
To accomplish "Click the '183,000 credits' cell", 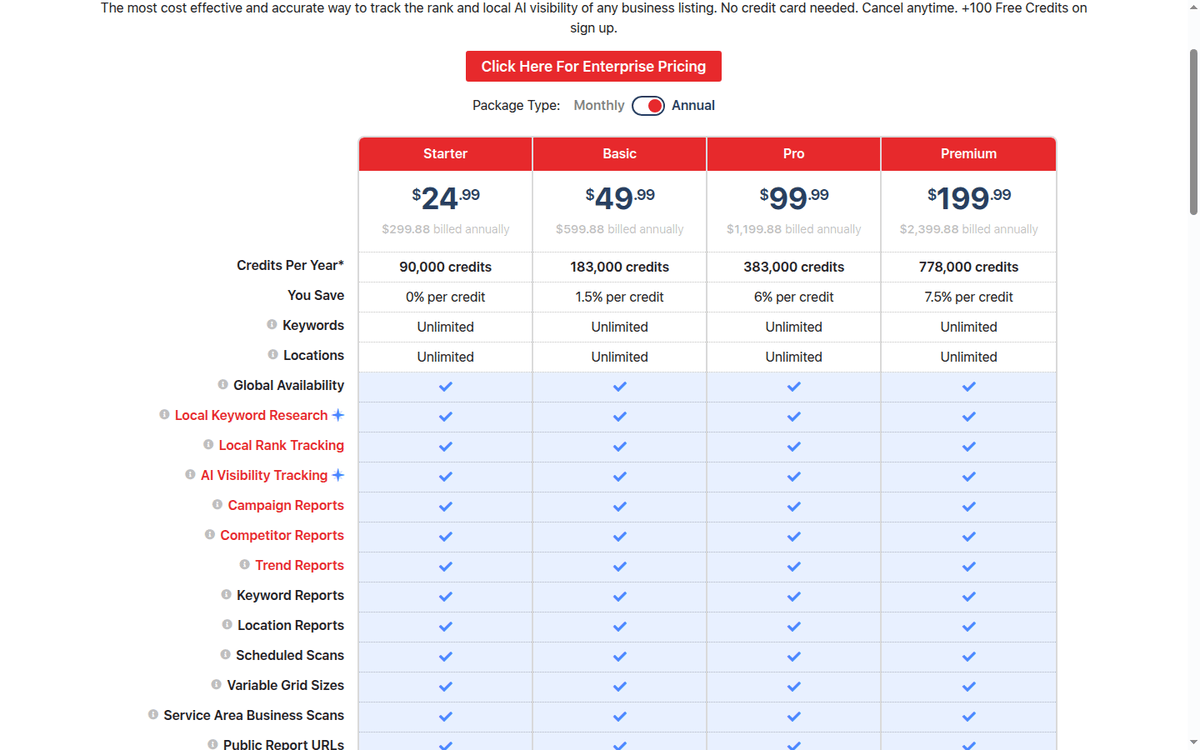I will pyautogui.click(x=620, y=267).
